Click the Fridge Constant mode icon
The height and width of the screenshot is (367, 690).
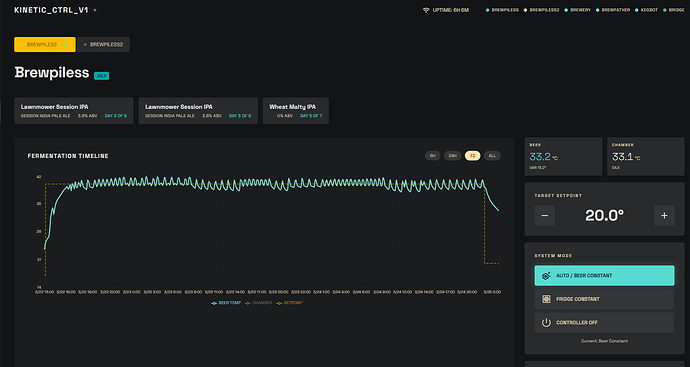(x=546, y=299)
